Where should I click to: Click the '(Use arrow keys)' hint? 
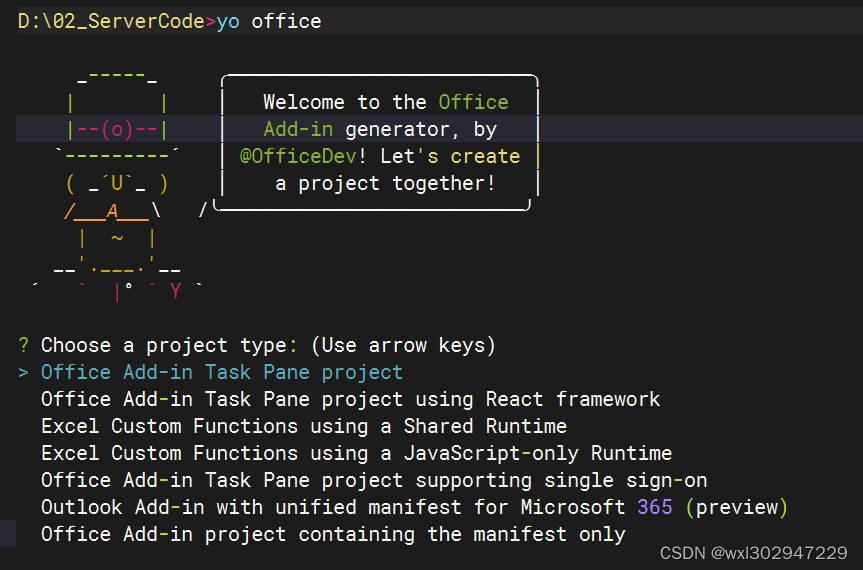coord(403,346)
